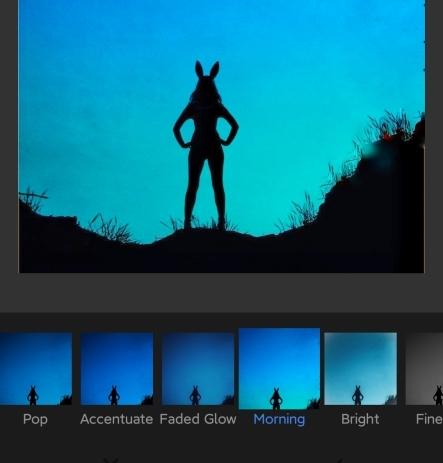Apply the Pop filter thumbnail

(36, 369)
